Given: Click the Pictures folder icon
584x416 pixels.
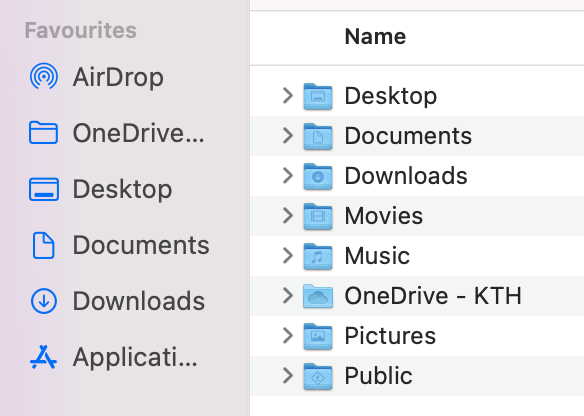Looking at the screenshot, I should [x=318, y=336].
